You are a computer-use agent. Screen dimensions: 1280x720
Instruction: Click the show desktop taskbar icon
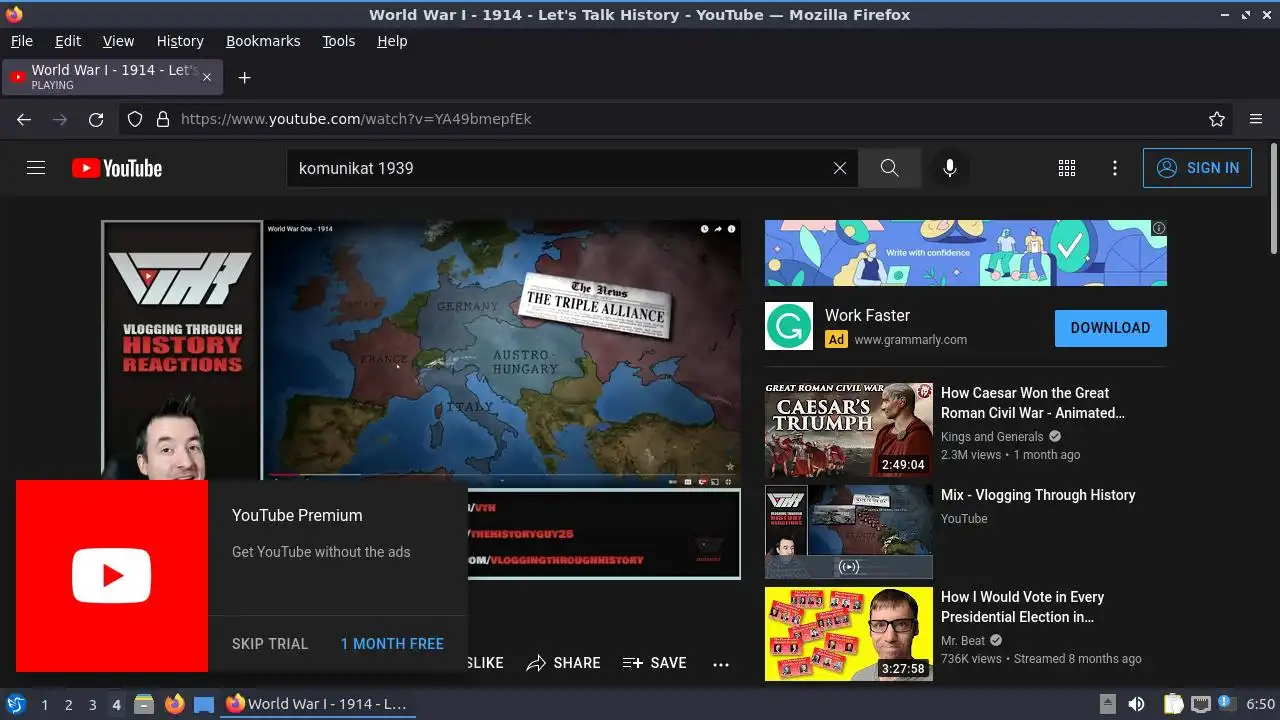pyautogui.click(x=204, y=704)
